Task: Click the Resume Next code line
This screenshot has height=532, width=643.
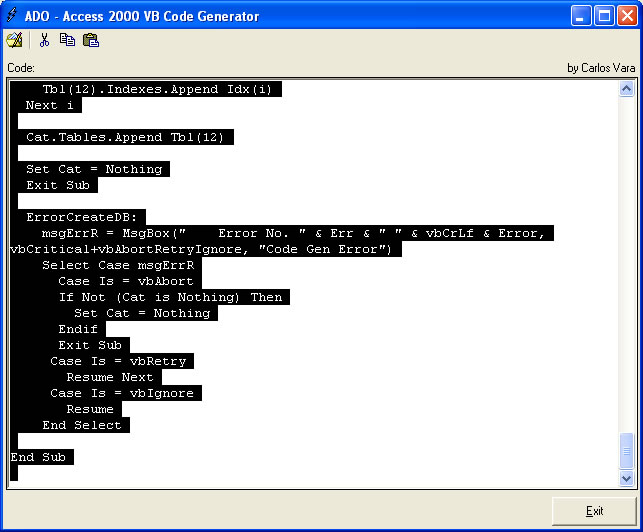Action: tap(109, 377)
